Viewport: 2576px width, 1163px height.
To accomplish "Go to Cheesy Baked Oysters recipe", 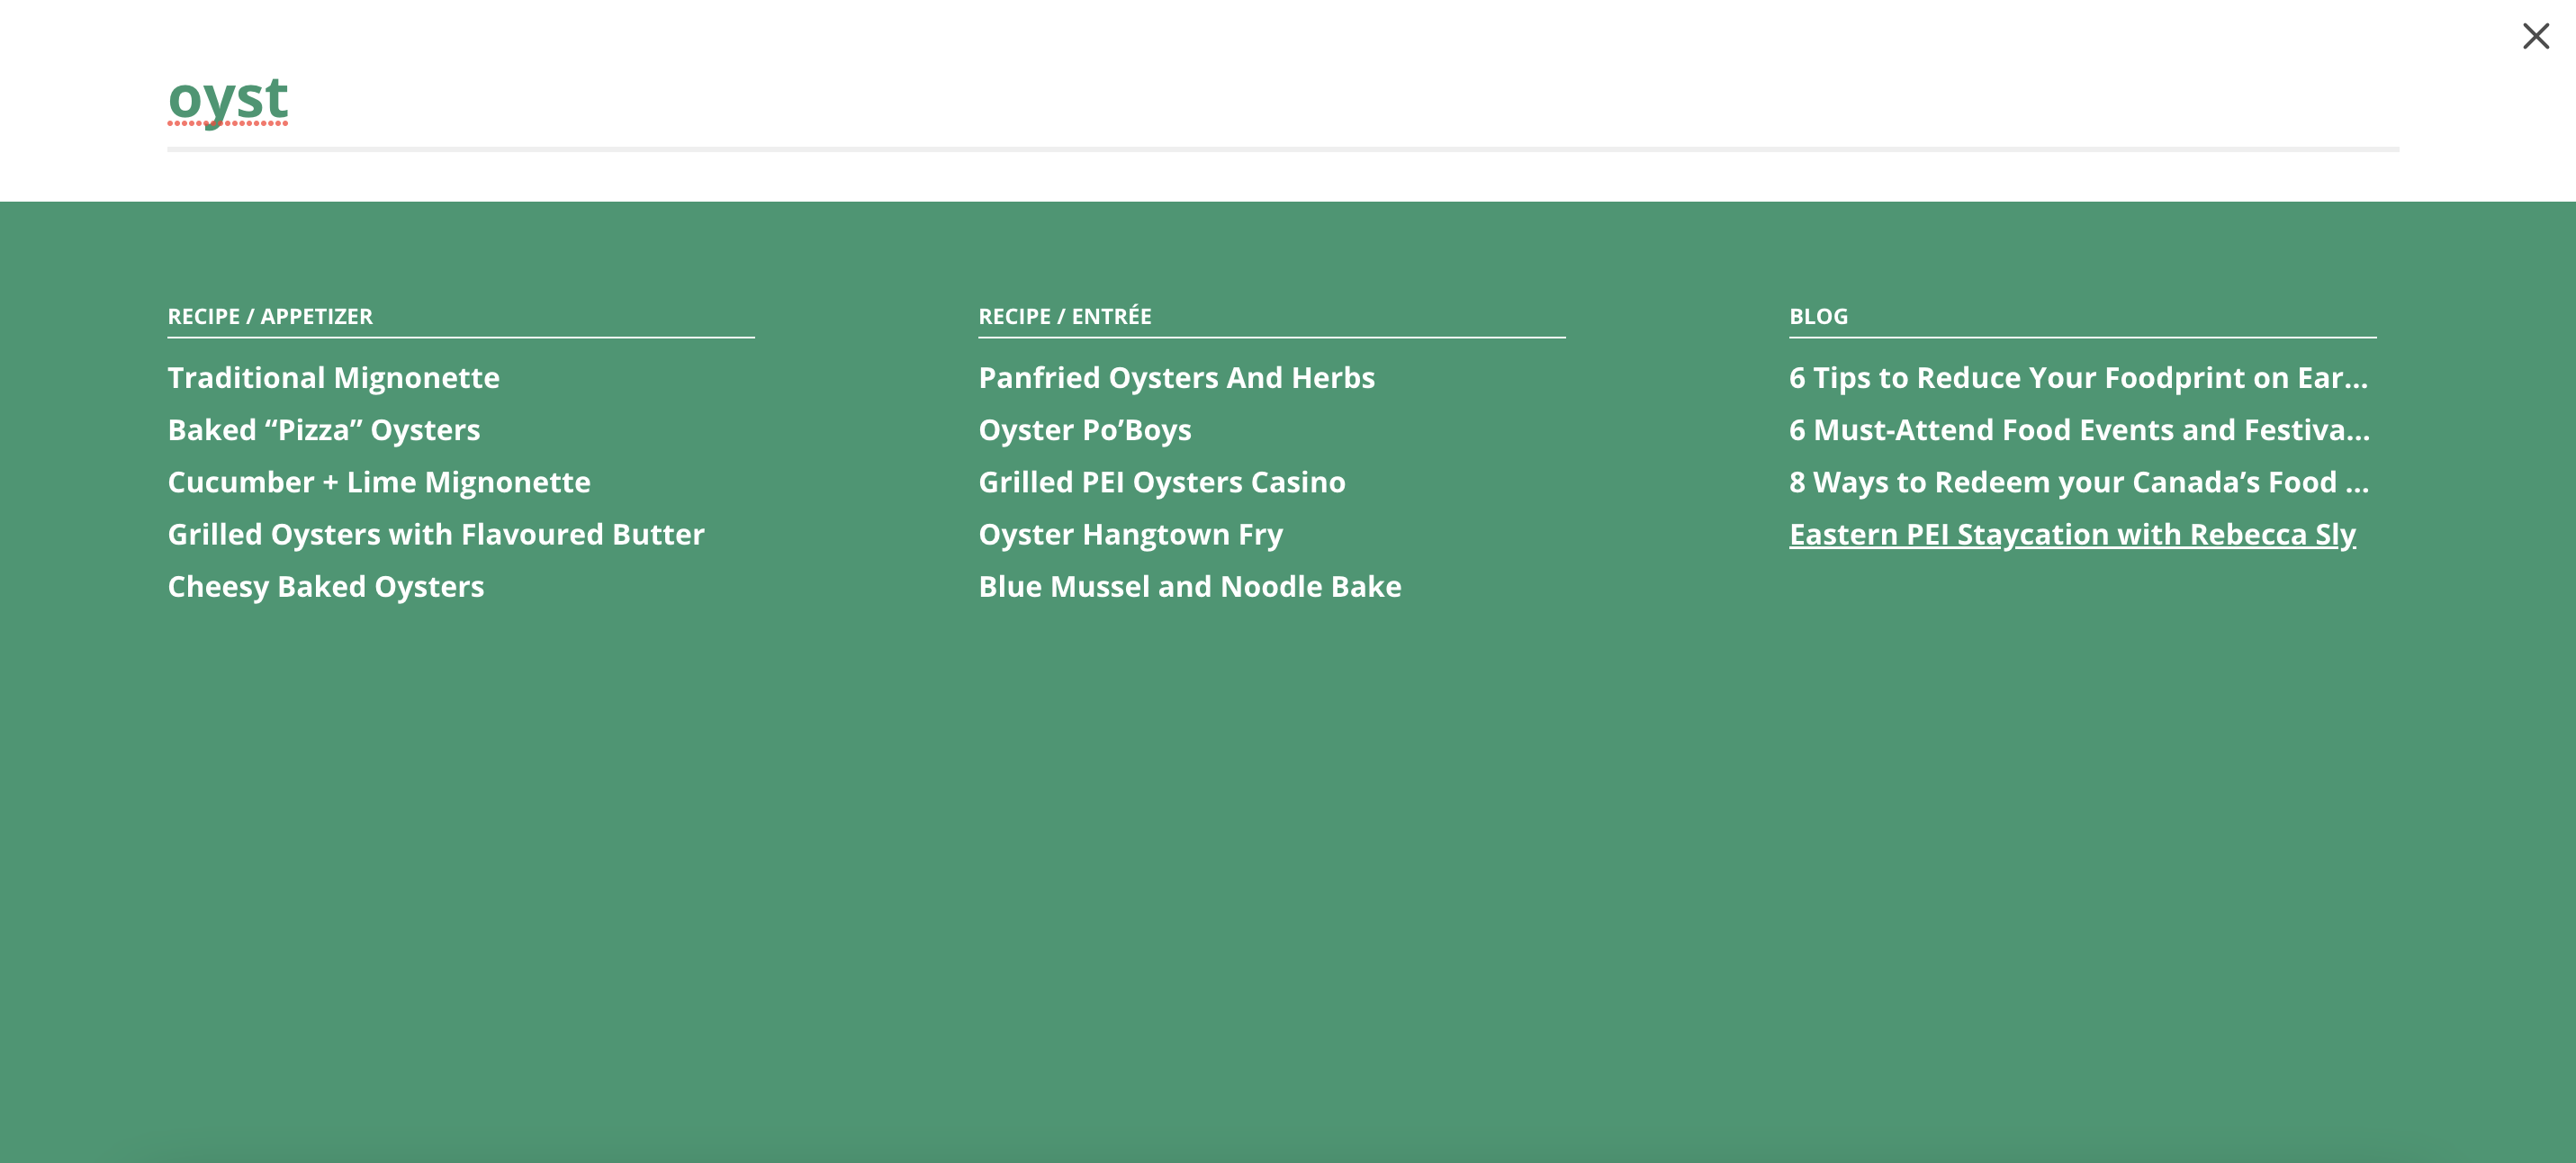I will (326, 587).
